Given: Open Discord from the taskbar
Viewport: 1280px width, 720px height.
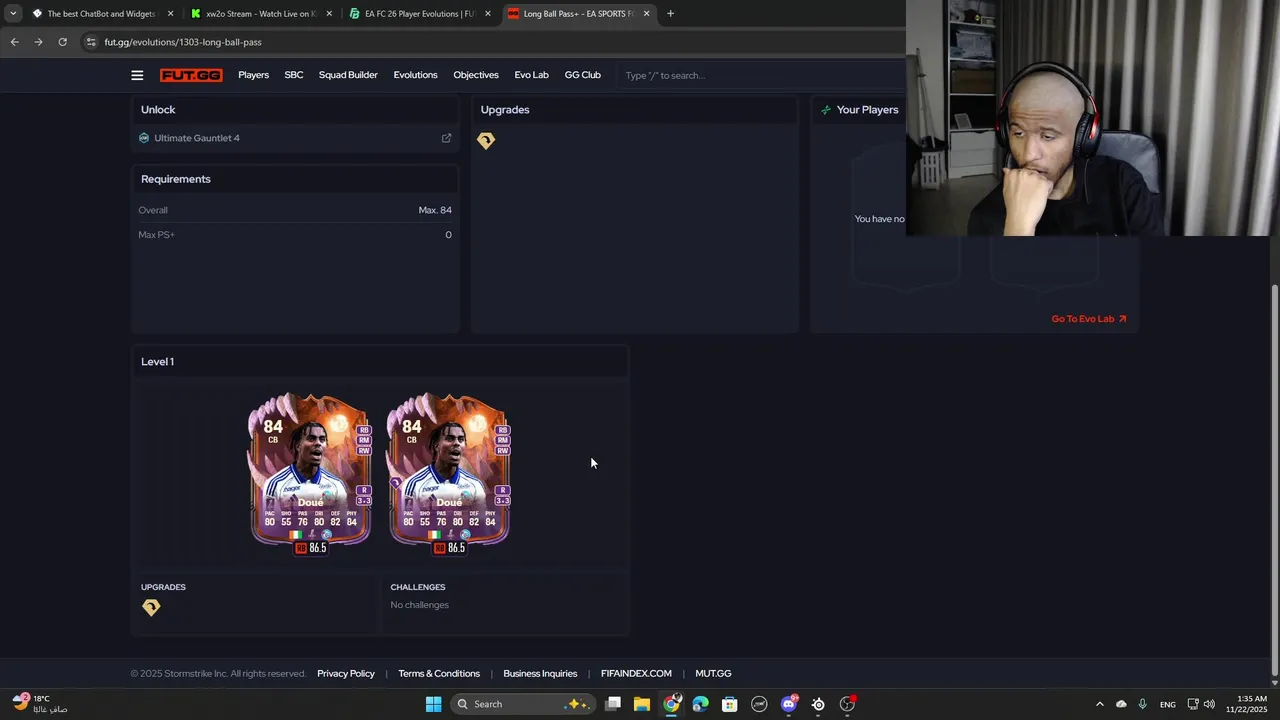Looking at the screenshot, I should (x=789, y=704).
